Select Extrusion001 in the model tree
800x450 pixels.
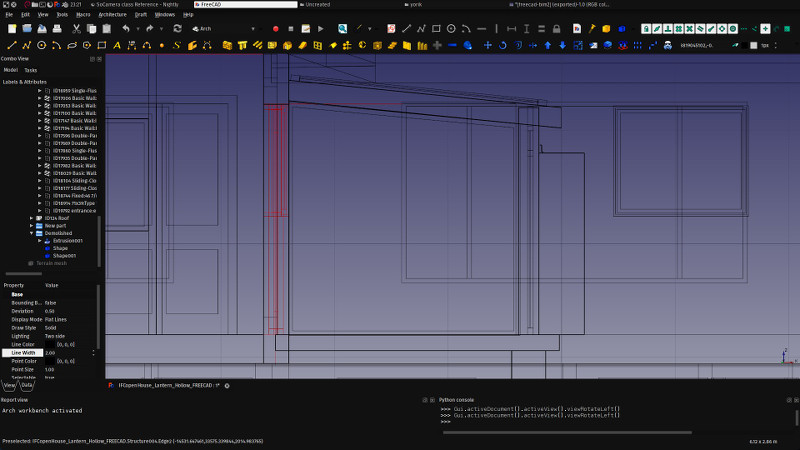coord(68,241)
